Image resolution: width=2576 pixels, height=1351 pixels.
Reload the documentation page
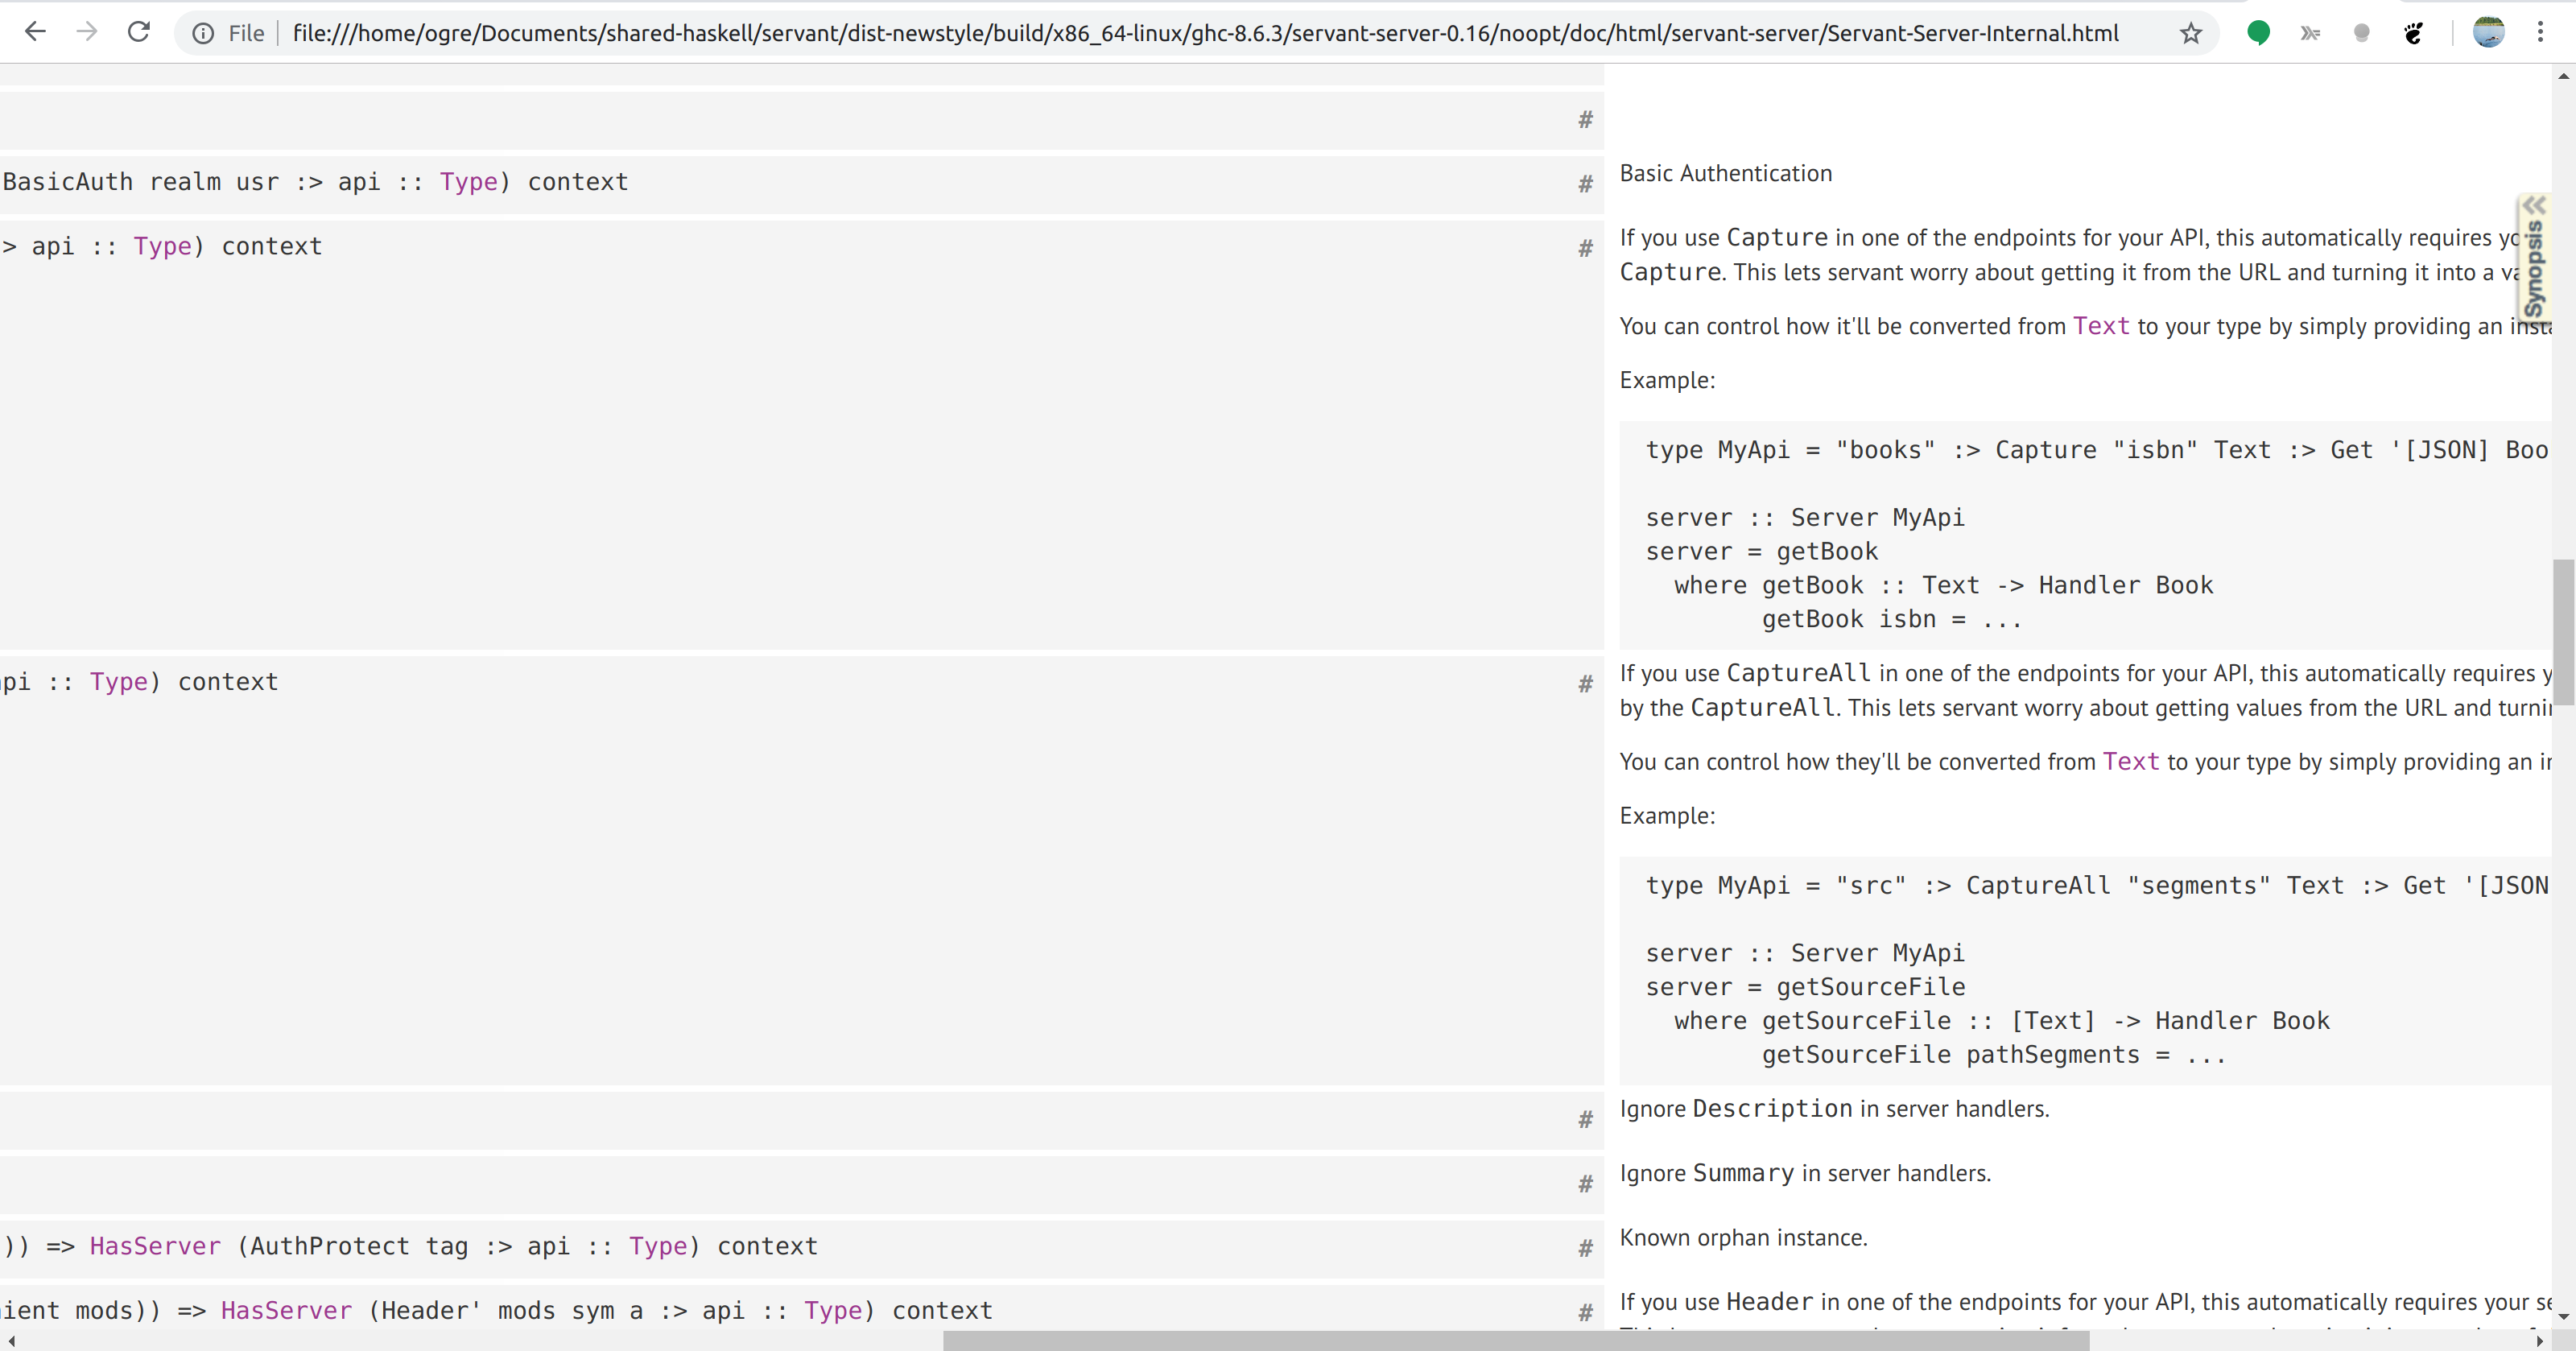coord(139,32)
